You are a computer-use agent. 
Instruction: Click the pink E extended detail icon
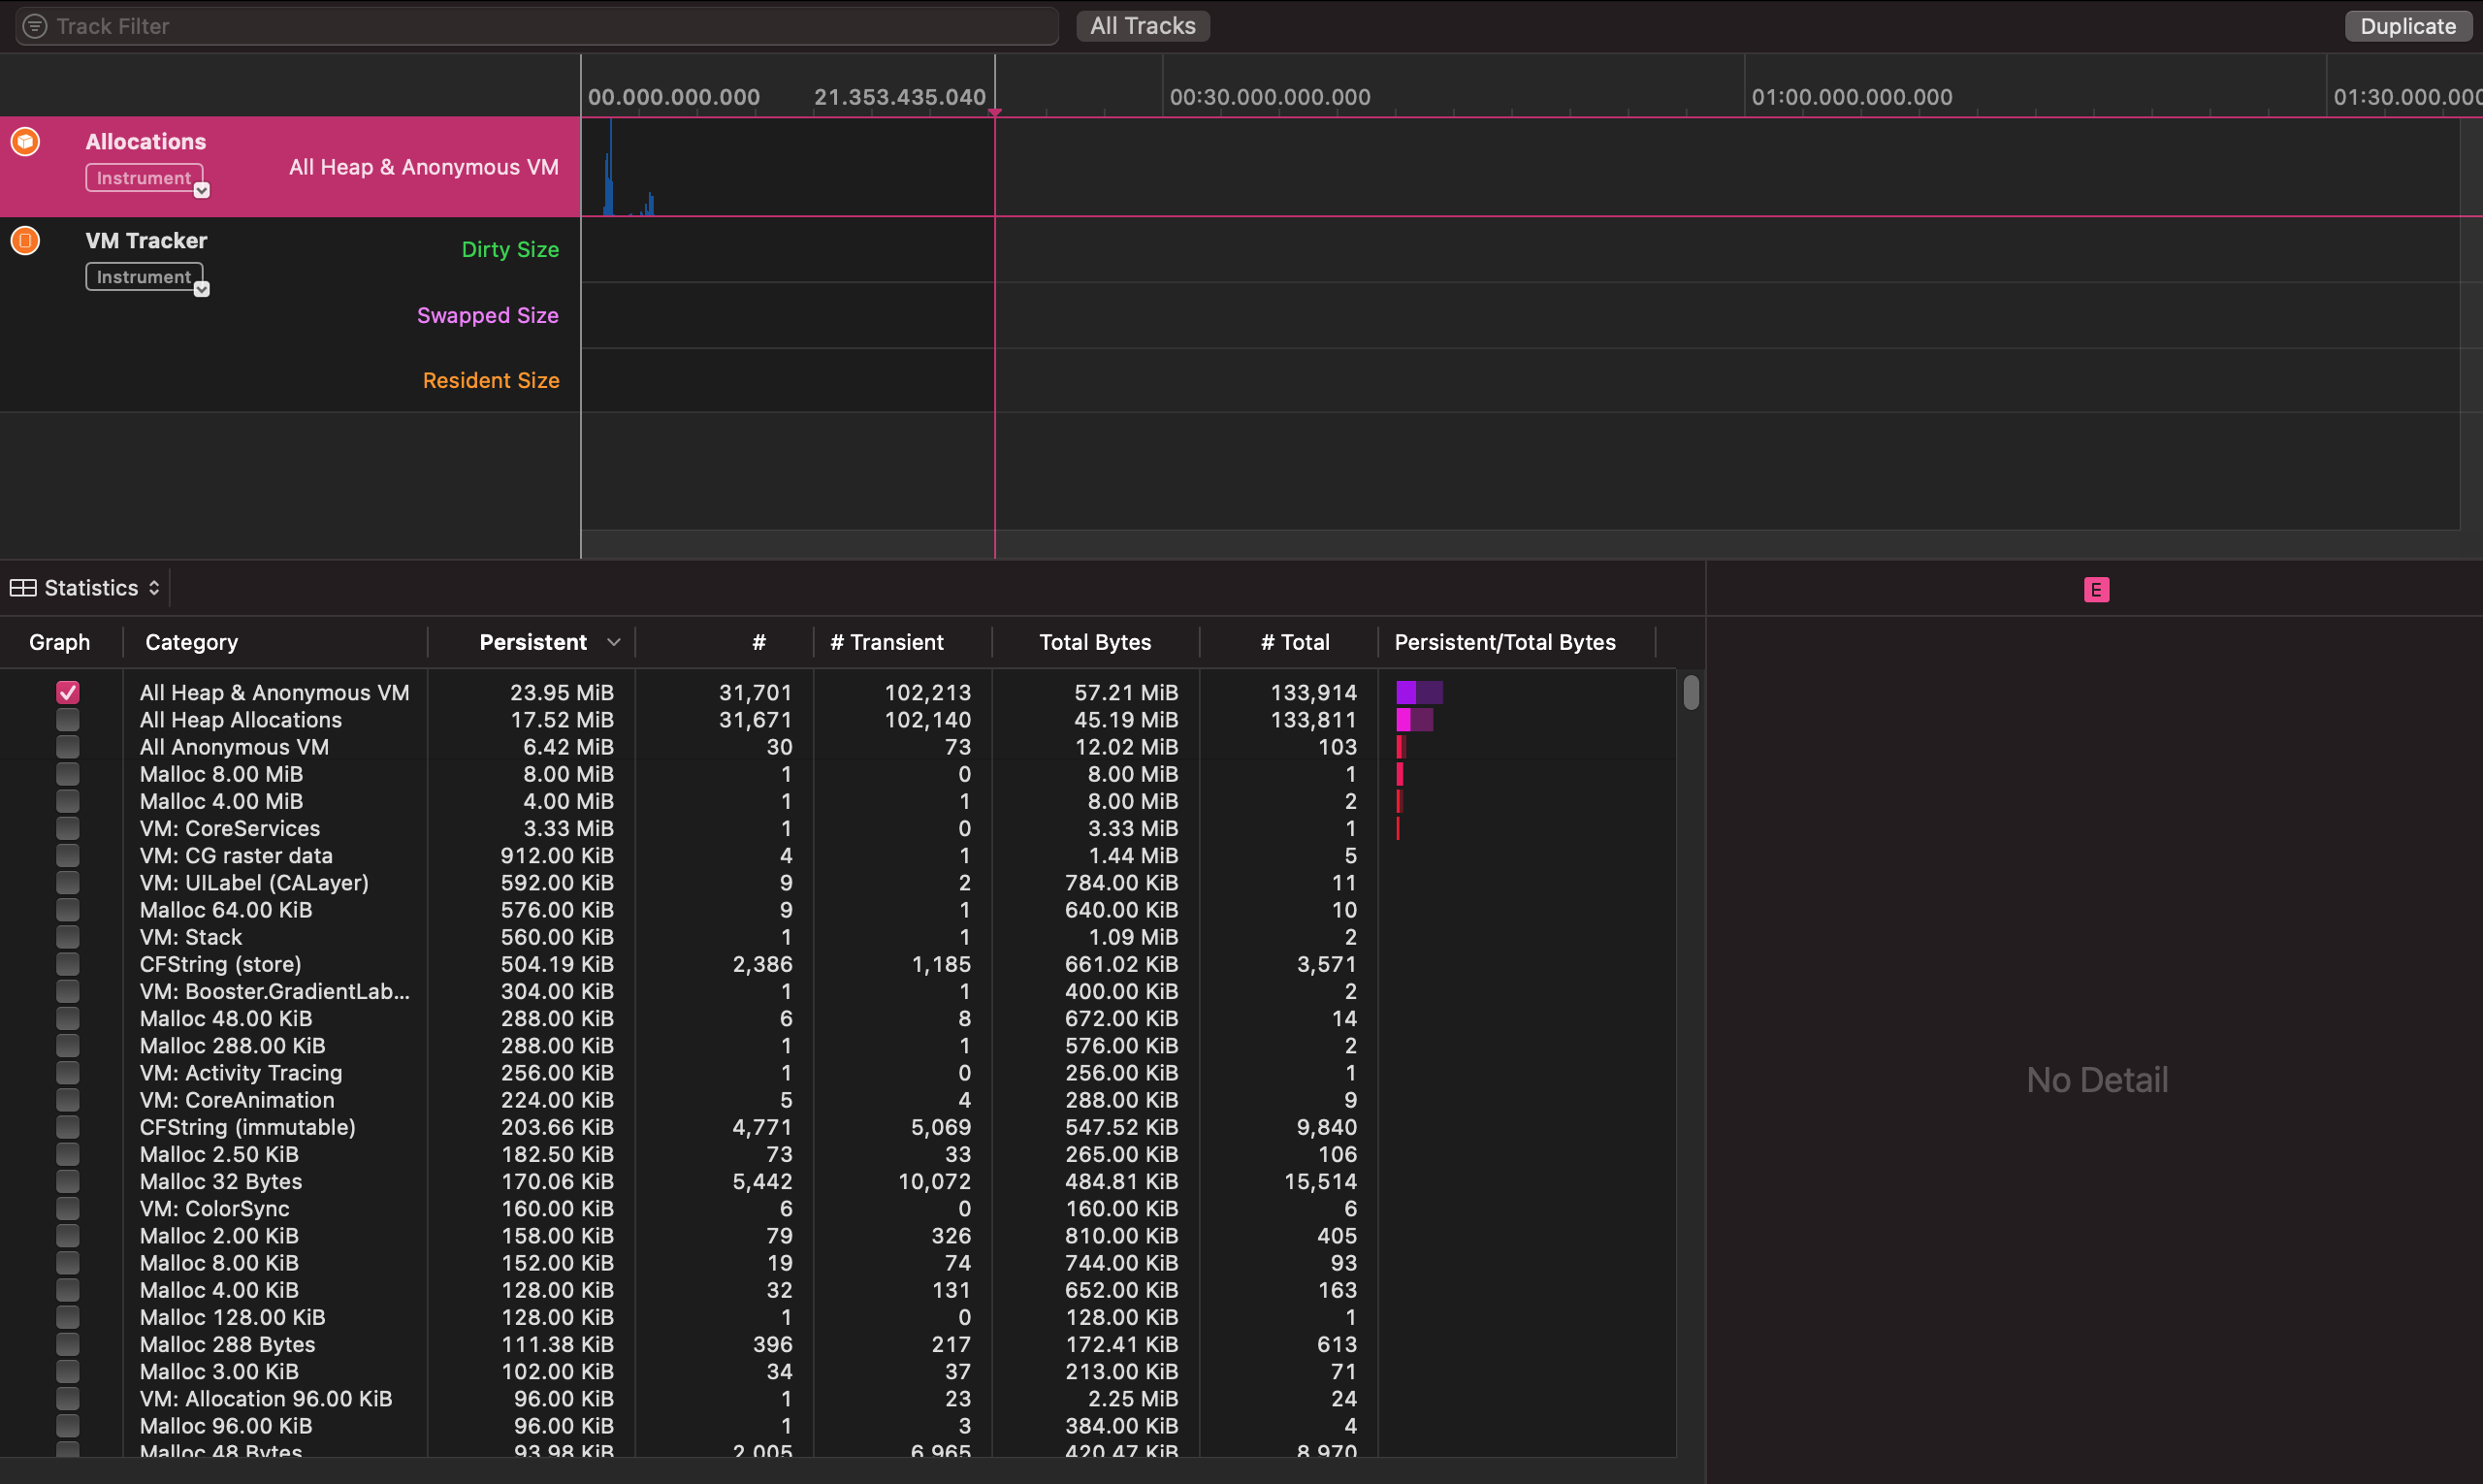click(x=2096, y=590)
